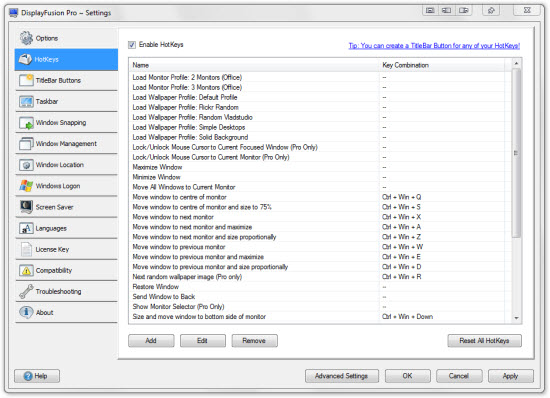This screenshot has width=550, height=398.
Task: Click the Cancel button
Action: [459, 376]
